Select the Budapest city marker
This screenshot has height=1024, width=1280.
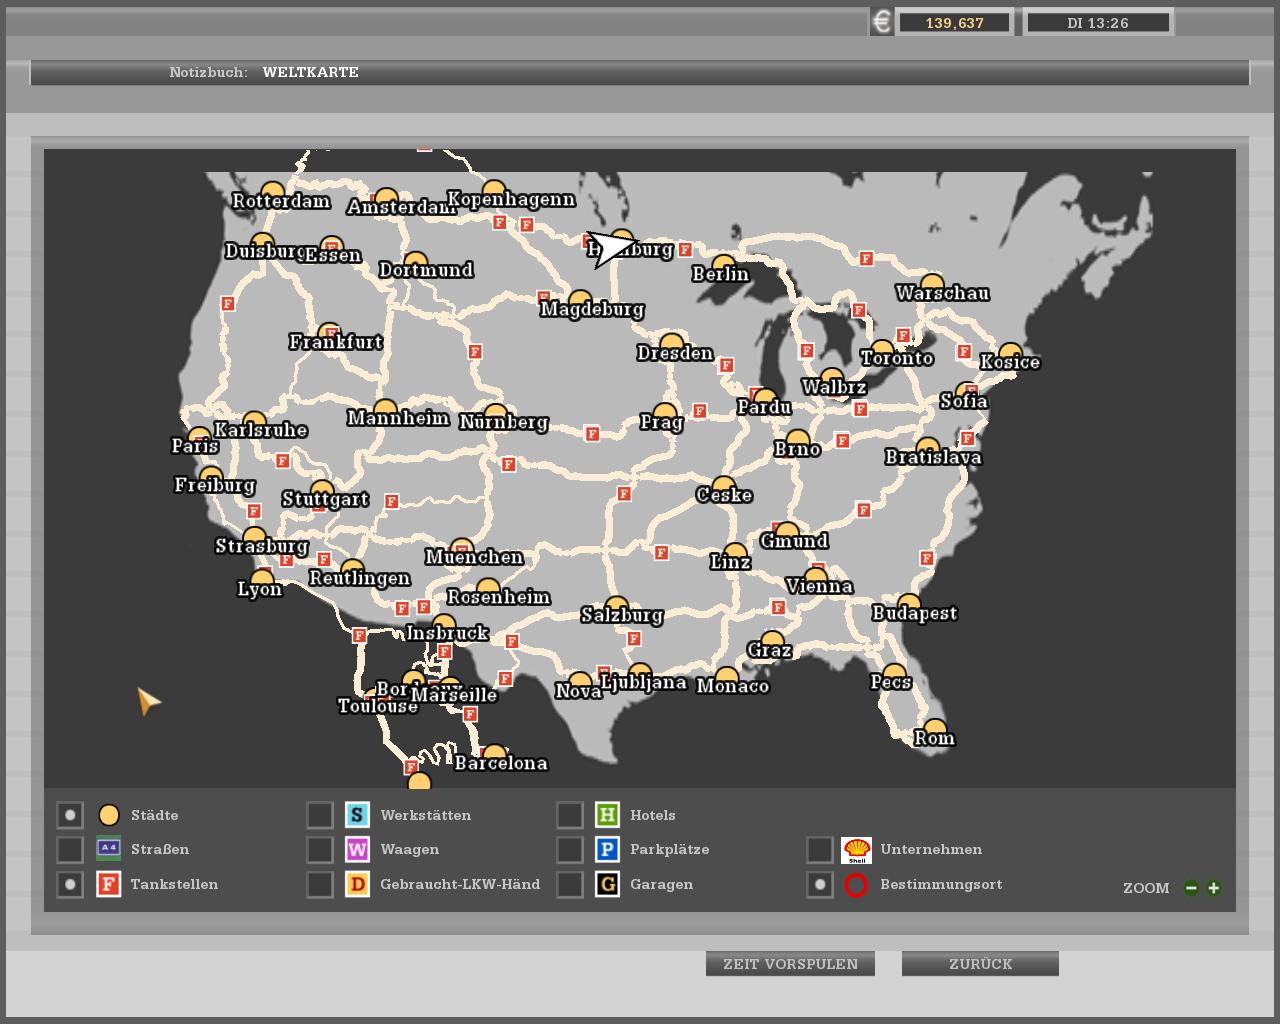pos(909,604)
